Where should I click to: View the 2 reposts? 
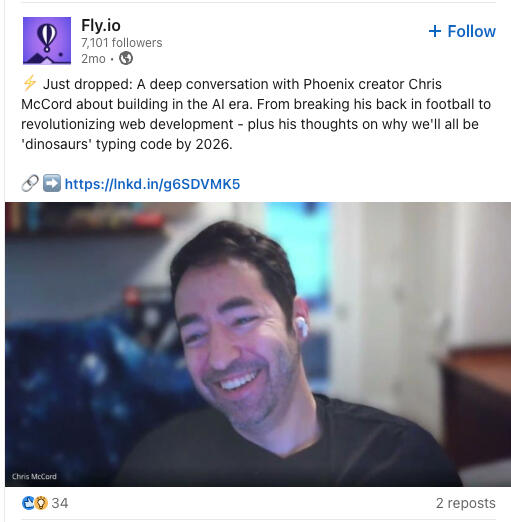466,503
